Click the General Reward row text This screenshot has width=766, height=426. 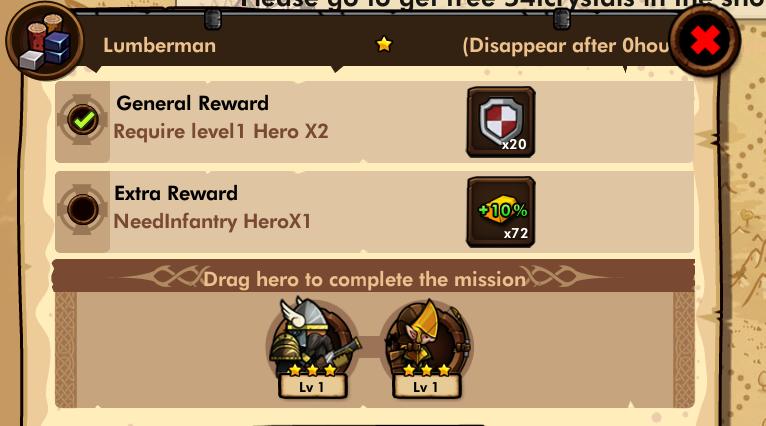192,104
